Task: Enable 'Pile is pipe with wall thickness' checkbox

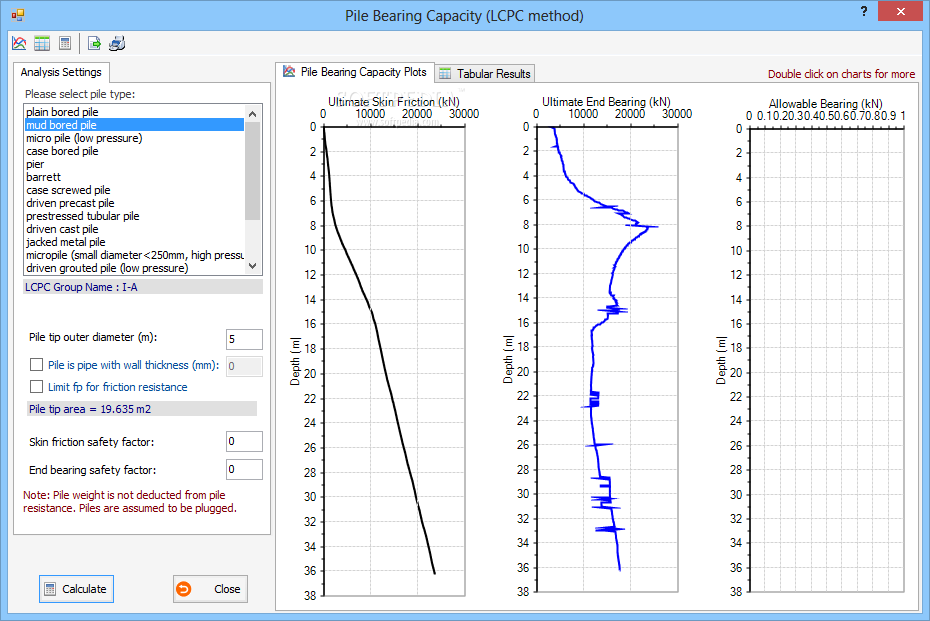Action: [36, 364]
